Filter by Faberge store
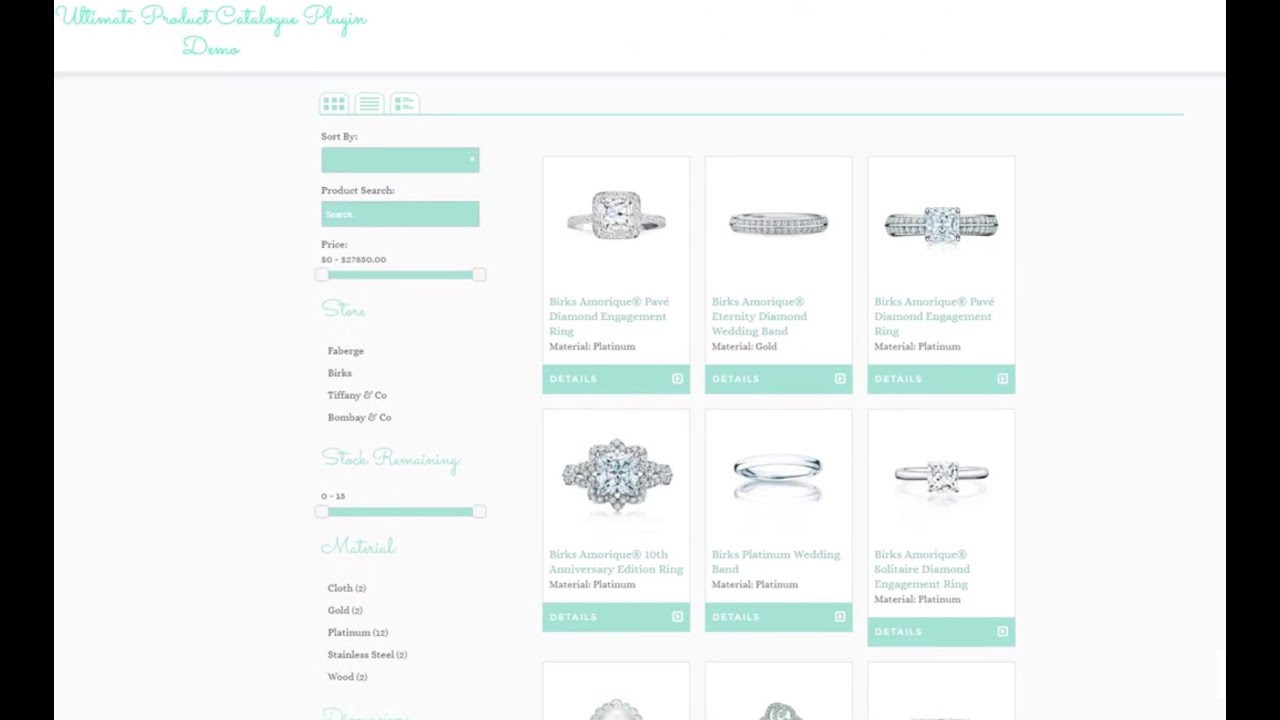1280x720 pixels. (346, 351)
